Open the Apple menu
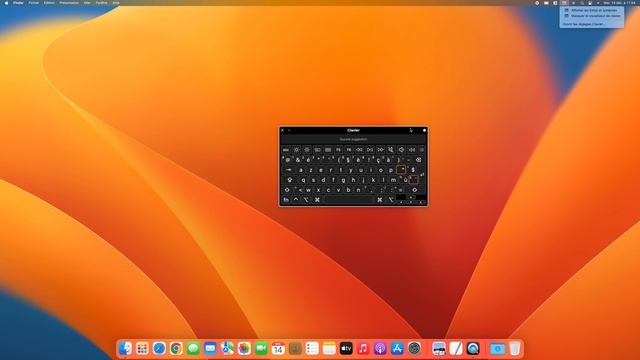Viewport: 640px width, 360px height. 6,3
